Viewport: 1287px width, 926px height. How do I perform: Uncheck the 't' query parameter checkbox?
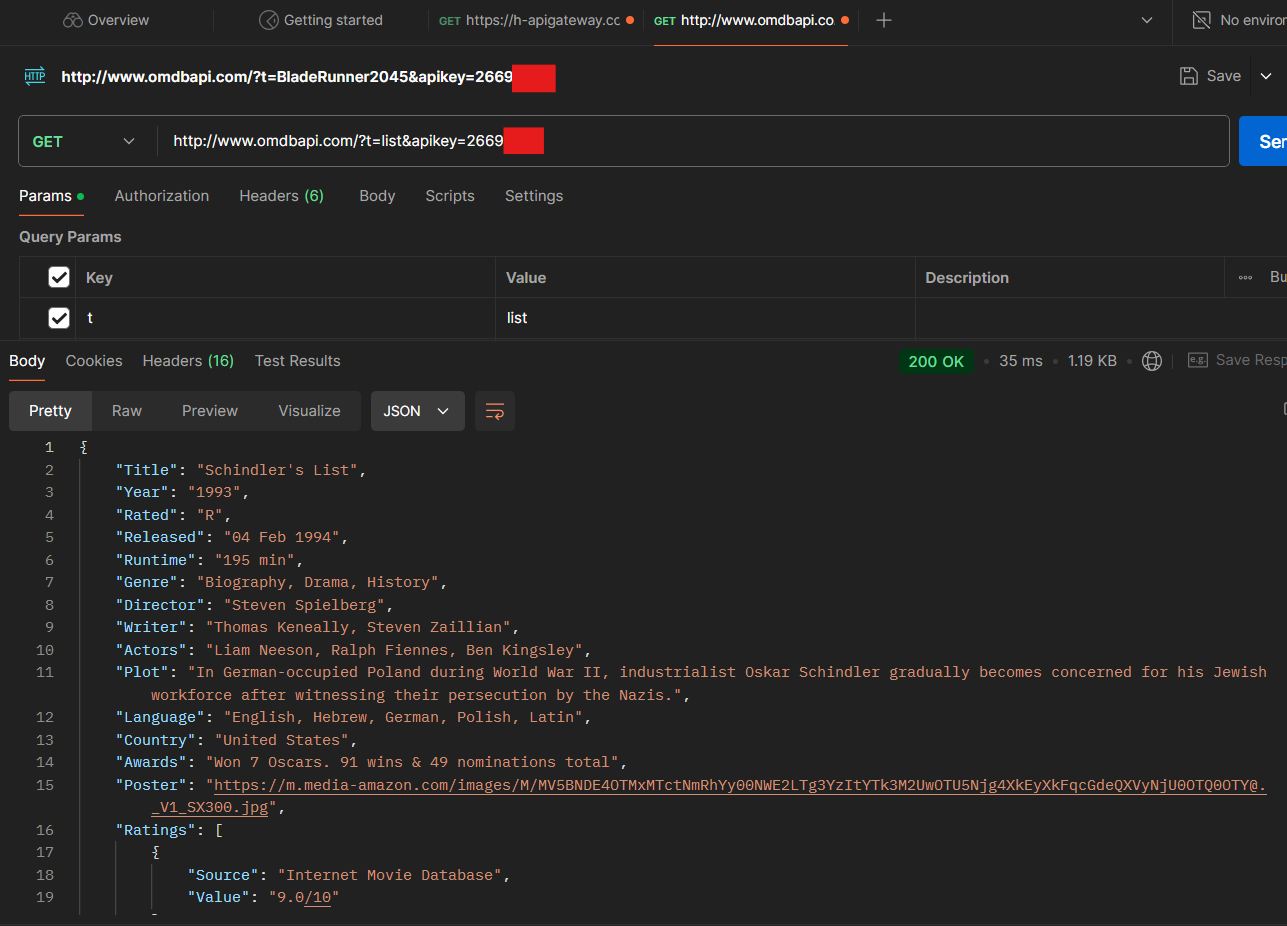[x=59, y=317]
